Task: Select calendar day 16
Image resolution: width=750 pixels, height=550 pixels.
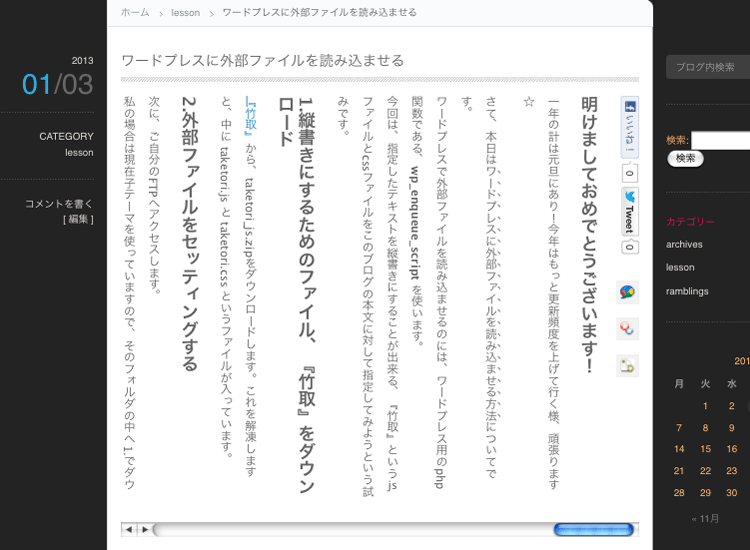Action: click(732, 449)
